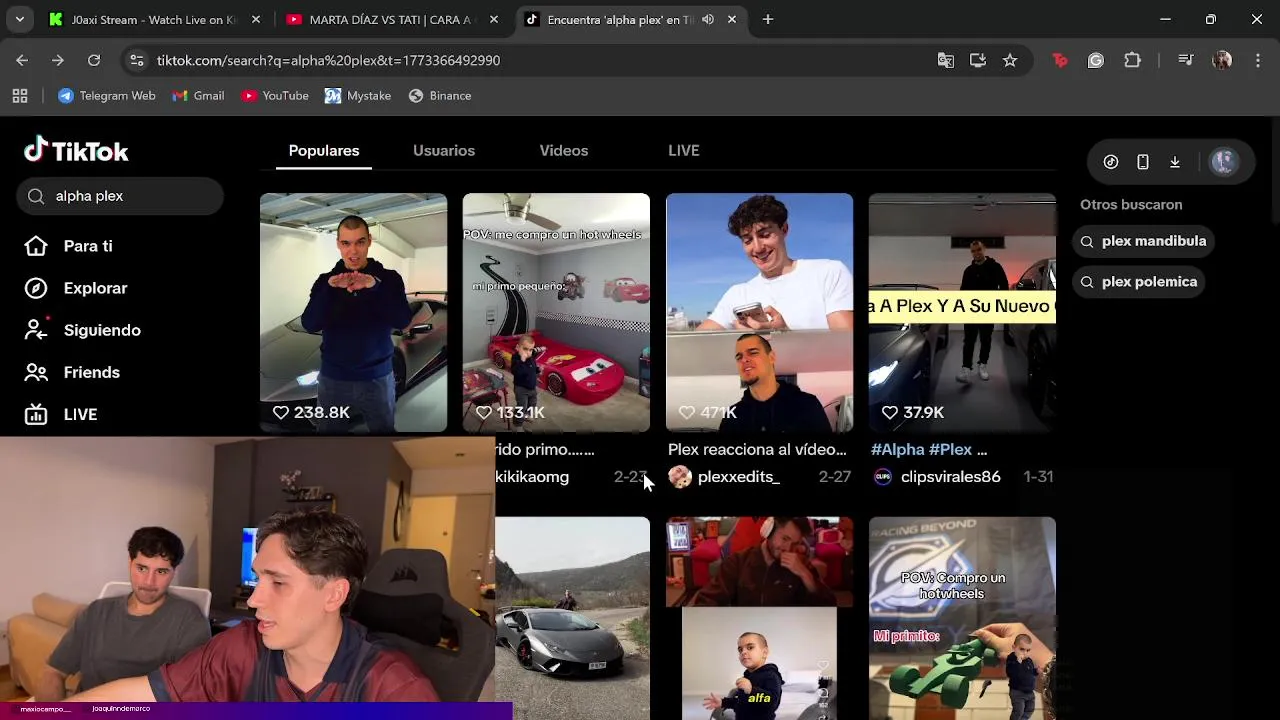Screen dimensions: 1280x720
Task: Open the Binance bookmark
Action: [440, 96]
